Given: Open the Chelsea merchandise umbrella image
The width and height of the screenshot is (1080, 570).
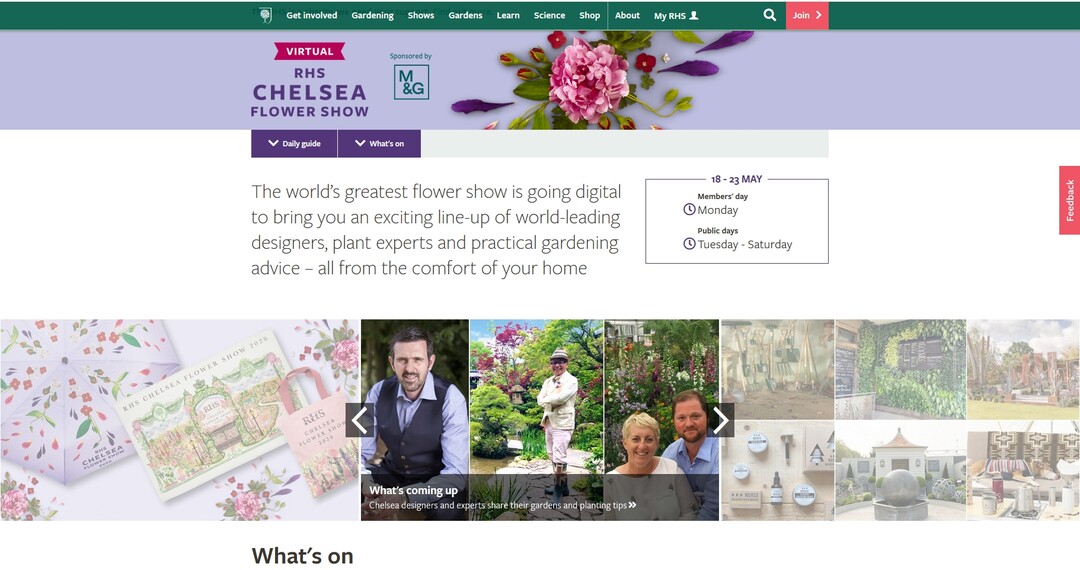Looking at the screenshot, I should [x=180, y=419].
